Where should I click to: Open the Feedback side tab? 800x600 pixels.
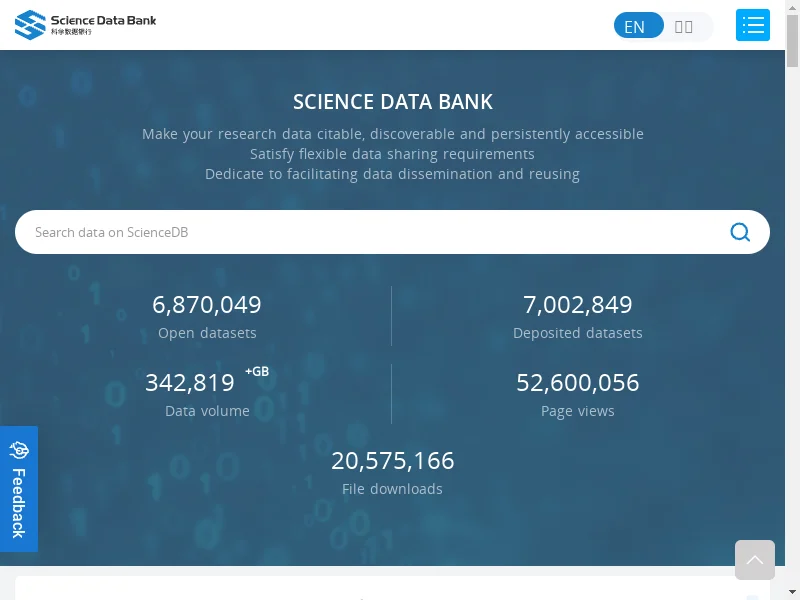point(19,489)
